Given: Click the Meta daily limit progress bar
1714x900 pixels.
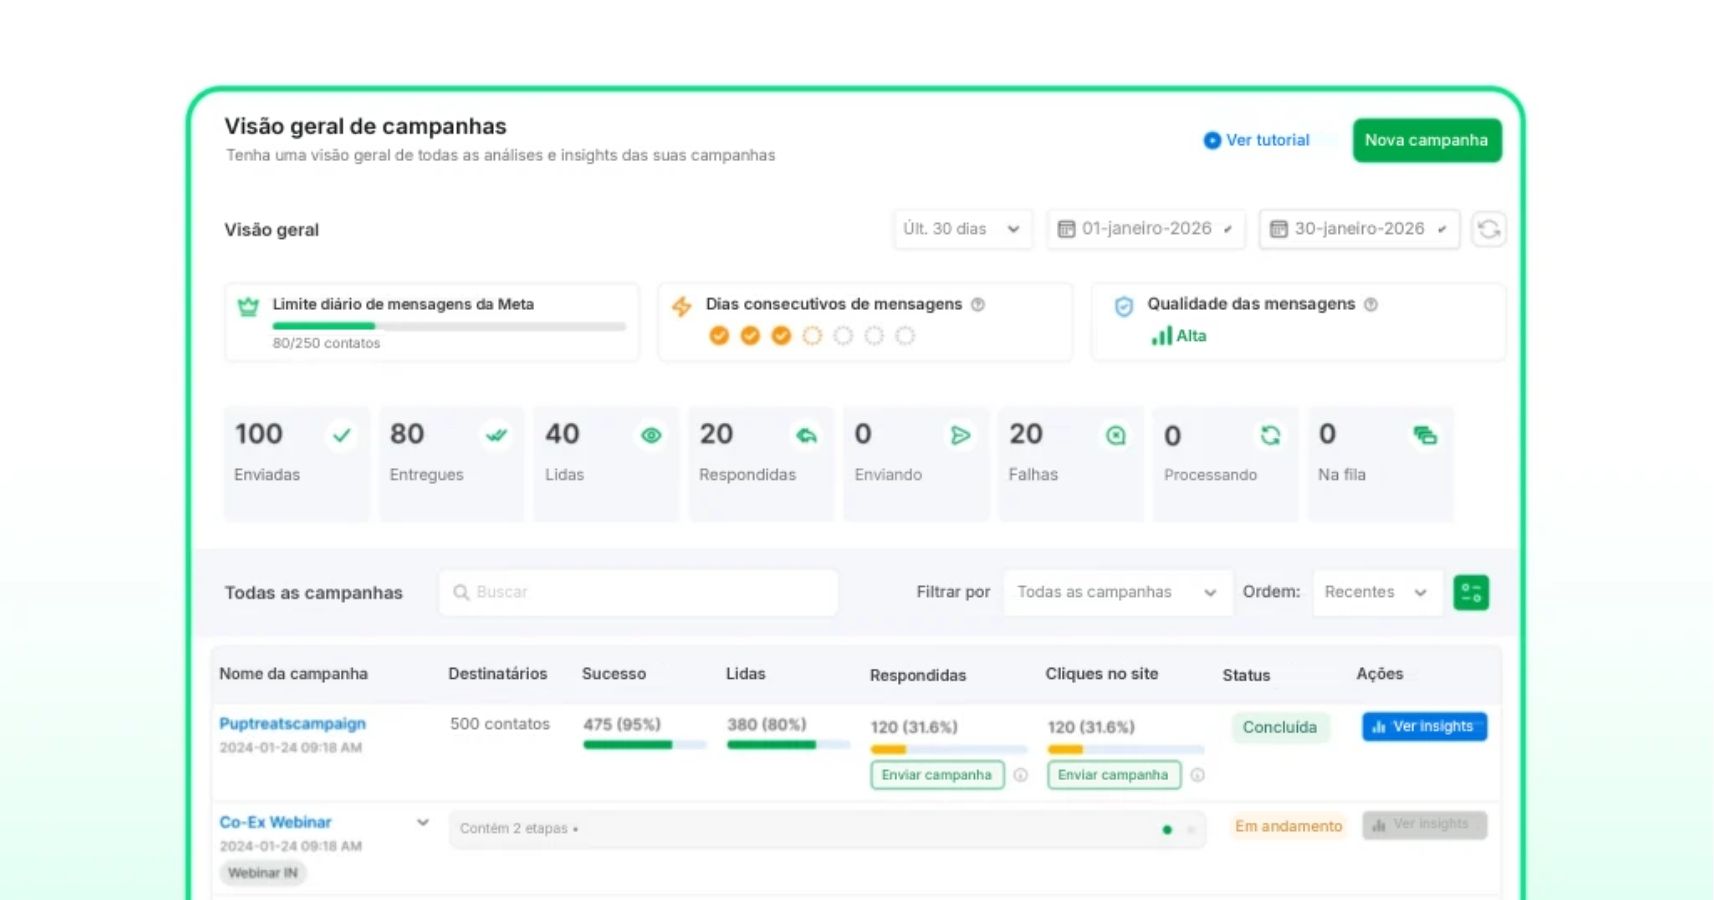Looking at the screenshot, I should pyautogui.click(x=449, y=325).
